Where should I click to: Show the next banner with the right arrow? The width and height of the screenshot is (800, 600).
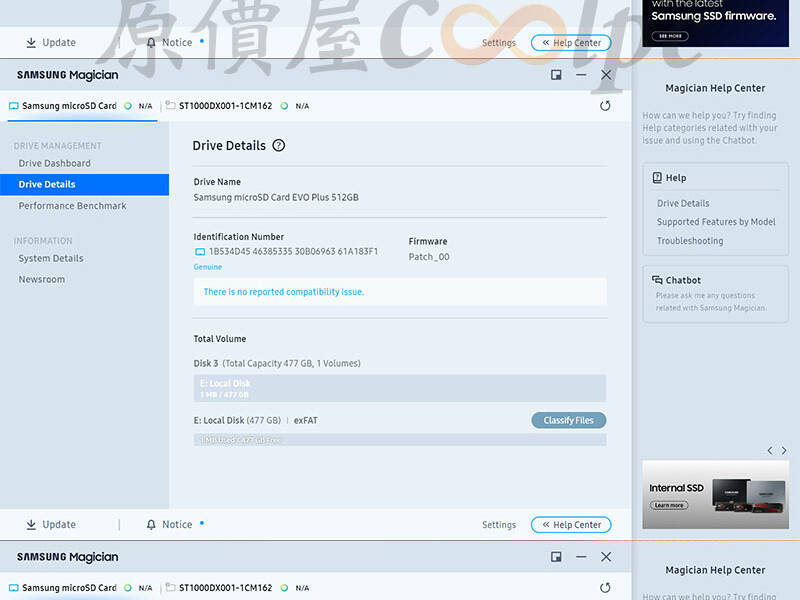[784, 451]
